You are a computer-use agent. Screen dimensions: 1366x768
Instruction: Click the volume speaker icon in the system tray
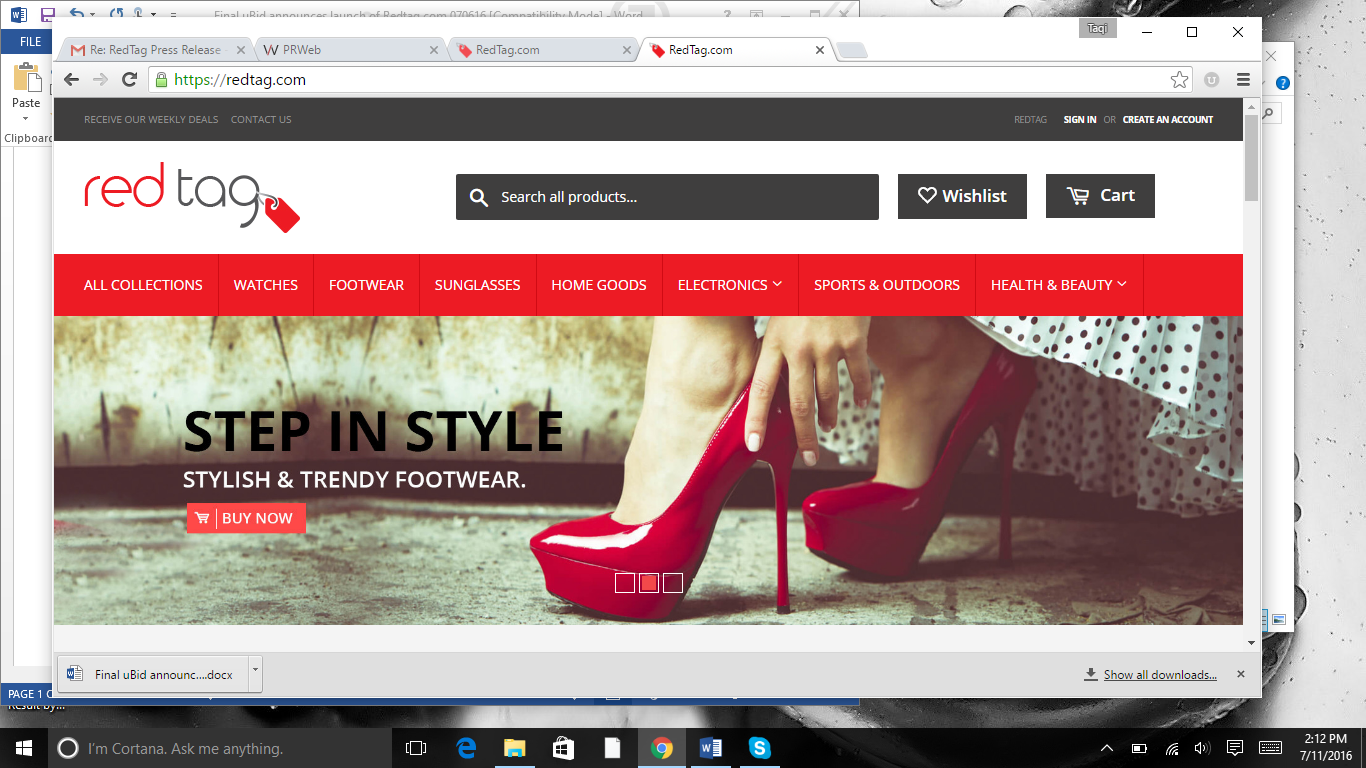pos(1202,748)
